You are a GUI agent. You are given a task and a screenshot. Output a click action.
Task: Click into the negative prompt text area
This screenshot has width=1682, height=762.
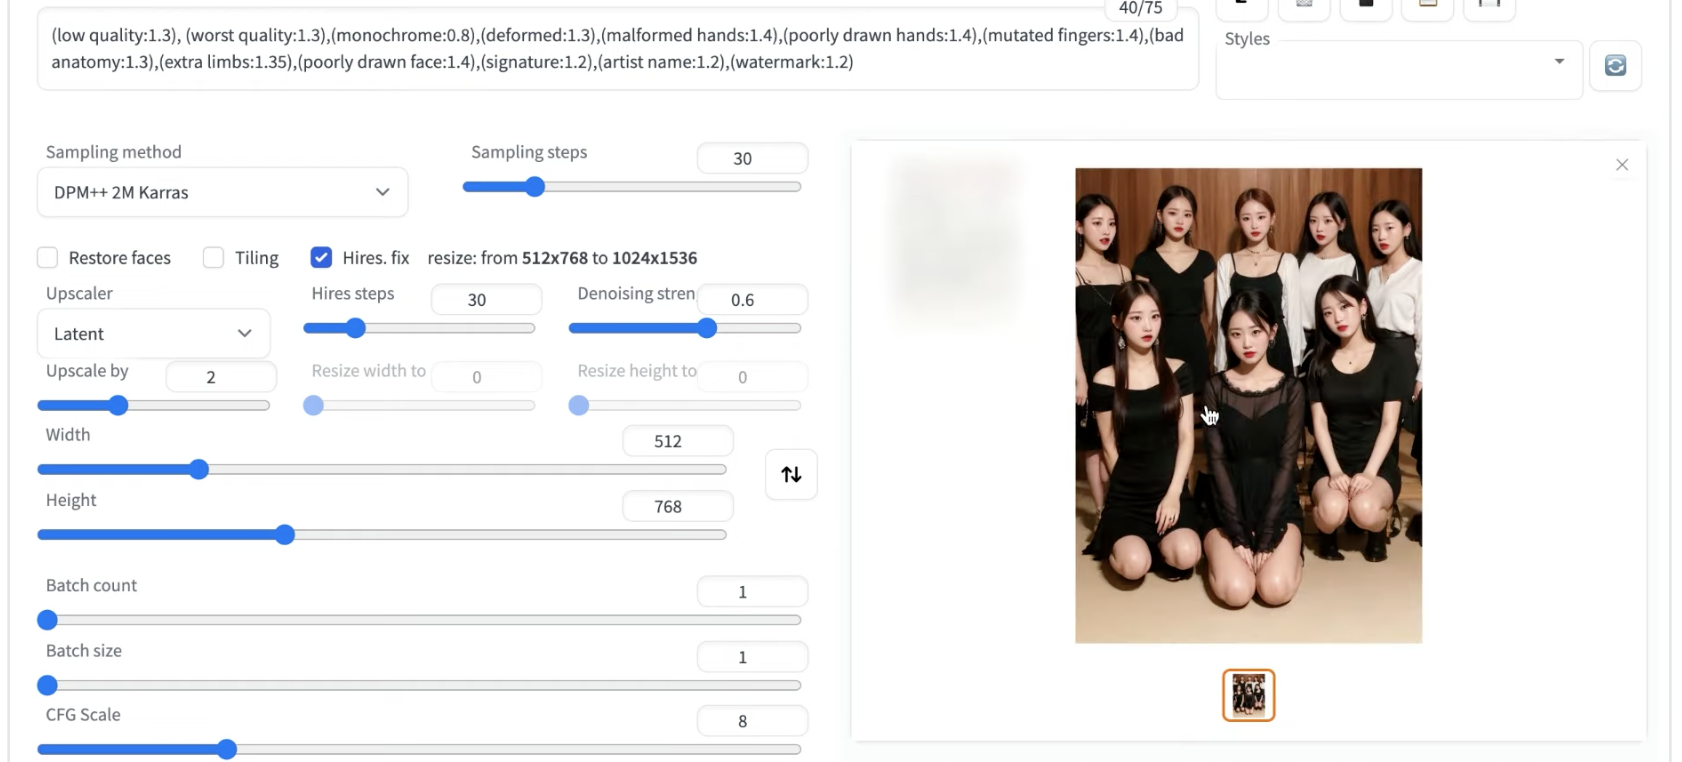pyautogui.click(x=618, y=49)
